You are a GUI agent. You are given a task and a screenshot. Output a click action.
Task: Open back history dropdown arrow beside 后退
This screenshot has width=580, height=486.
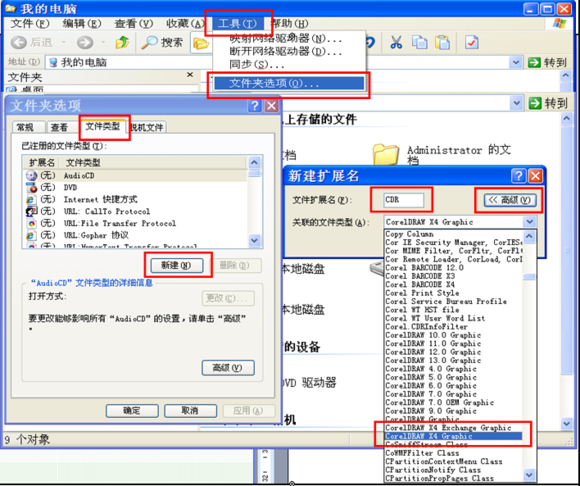pyautogui.click(x=63, y=43)
